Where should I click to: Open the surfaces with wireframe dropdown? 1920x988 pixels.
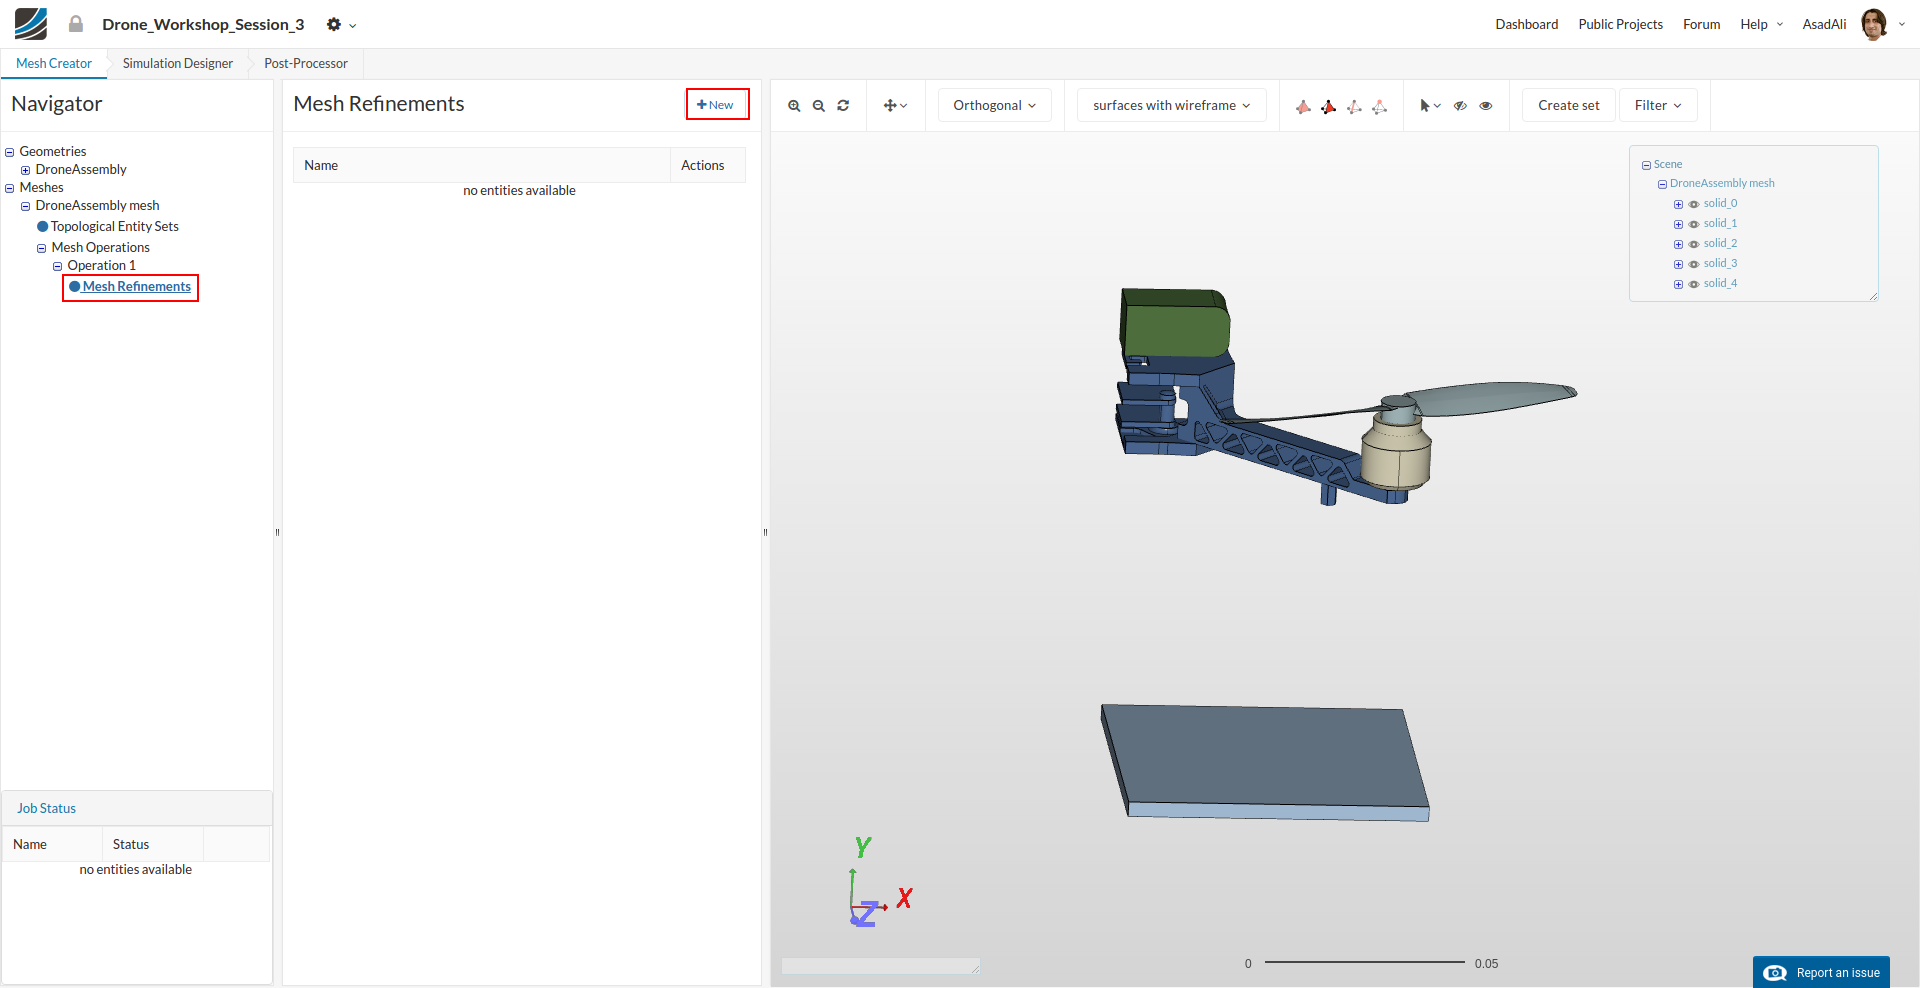[1171, 106]
